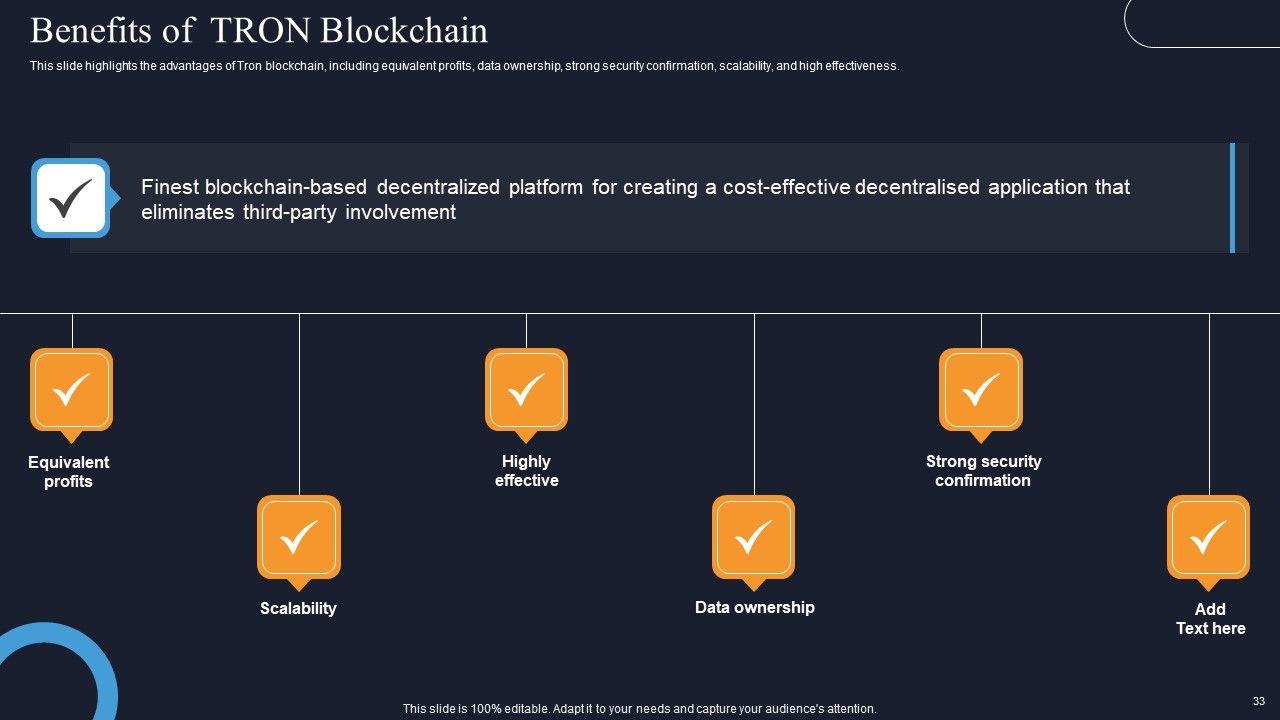Image resolution: width=1280 pixels, height=720 pixels.
Task: Click the orange checkmark above Highly effective
Action: (x=526, y=390)
